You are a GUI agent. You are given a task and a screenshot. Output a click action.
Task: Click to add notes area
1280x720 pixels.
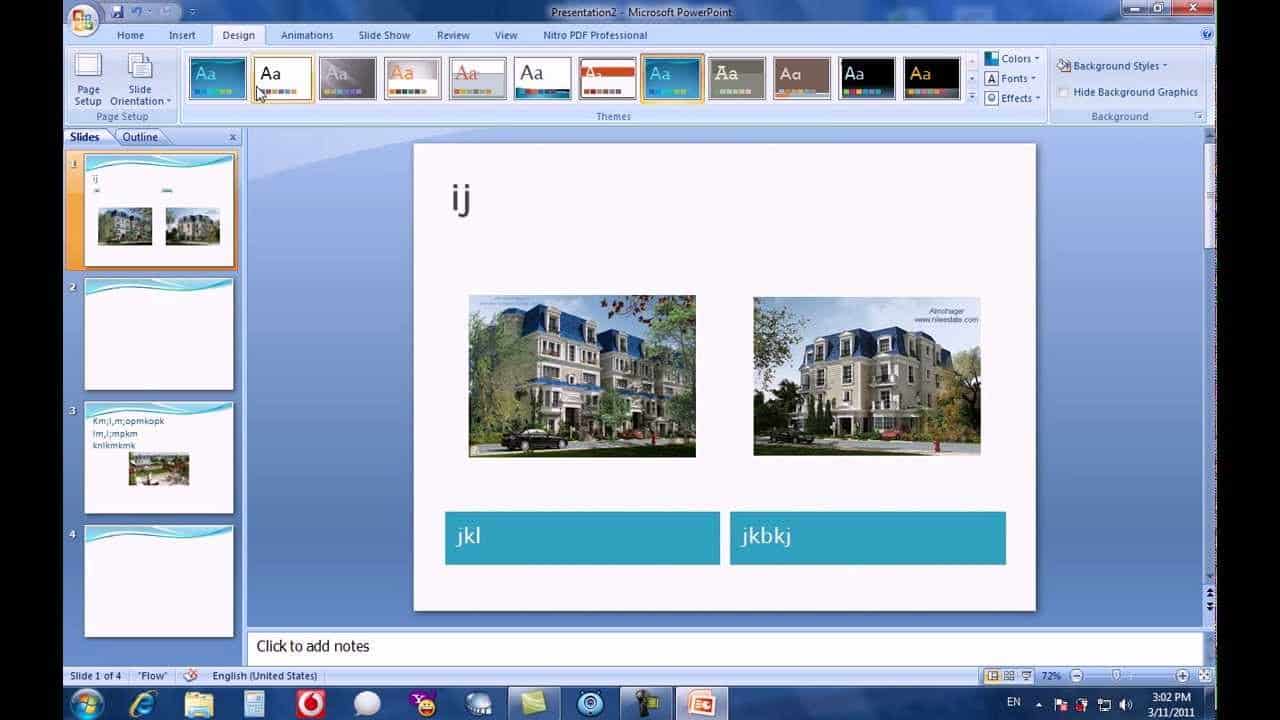(725, 647)
